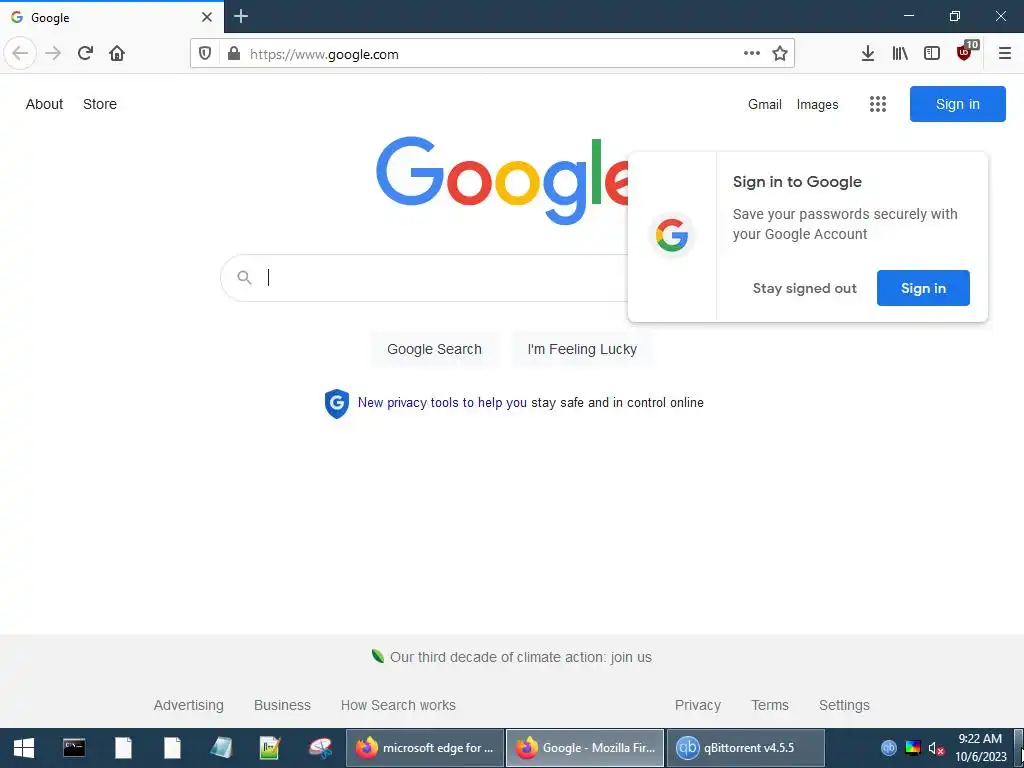
Task: Open the Advertising footer link
Action: (189, 705)
